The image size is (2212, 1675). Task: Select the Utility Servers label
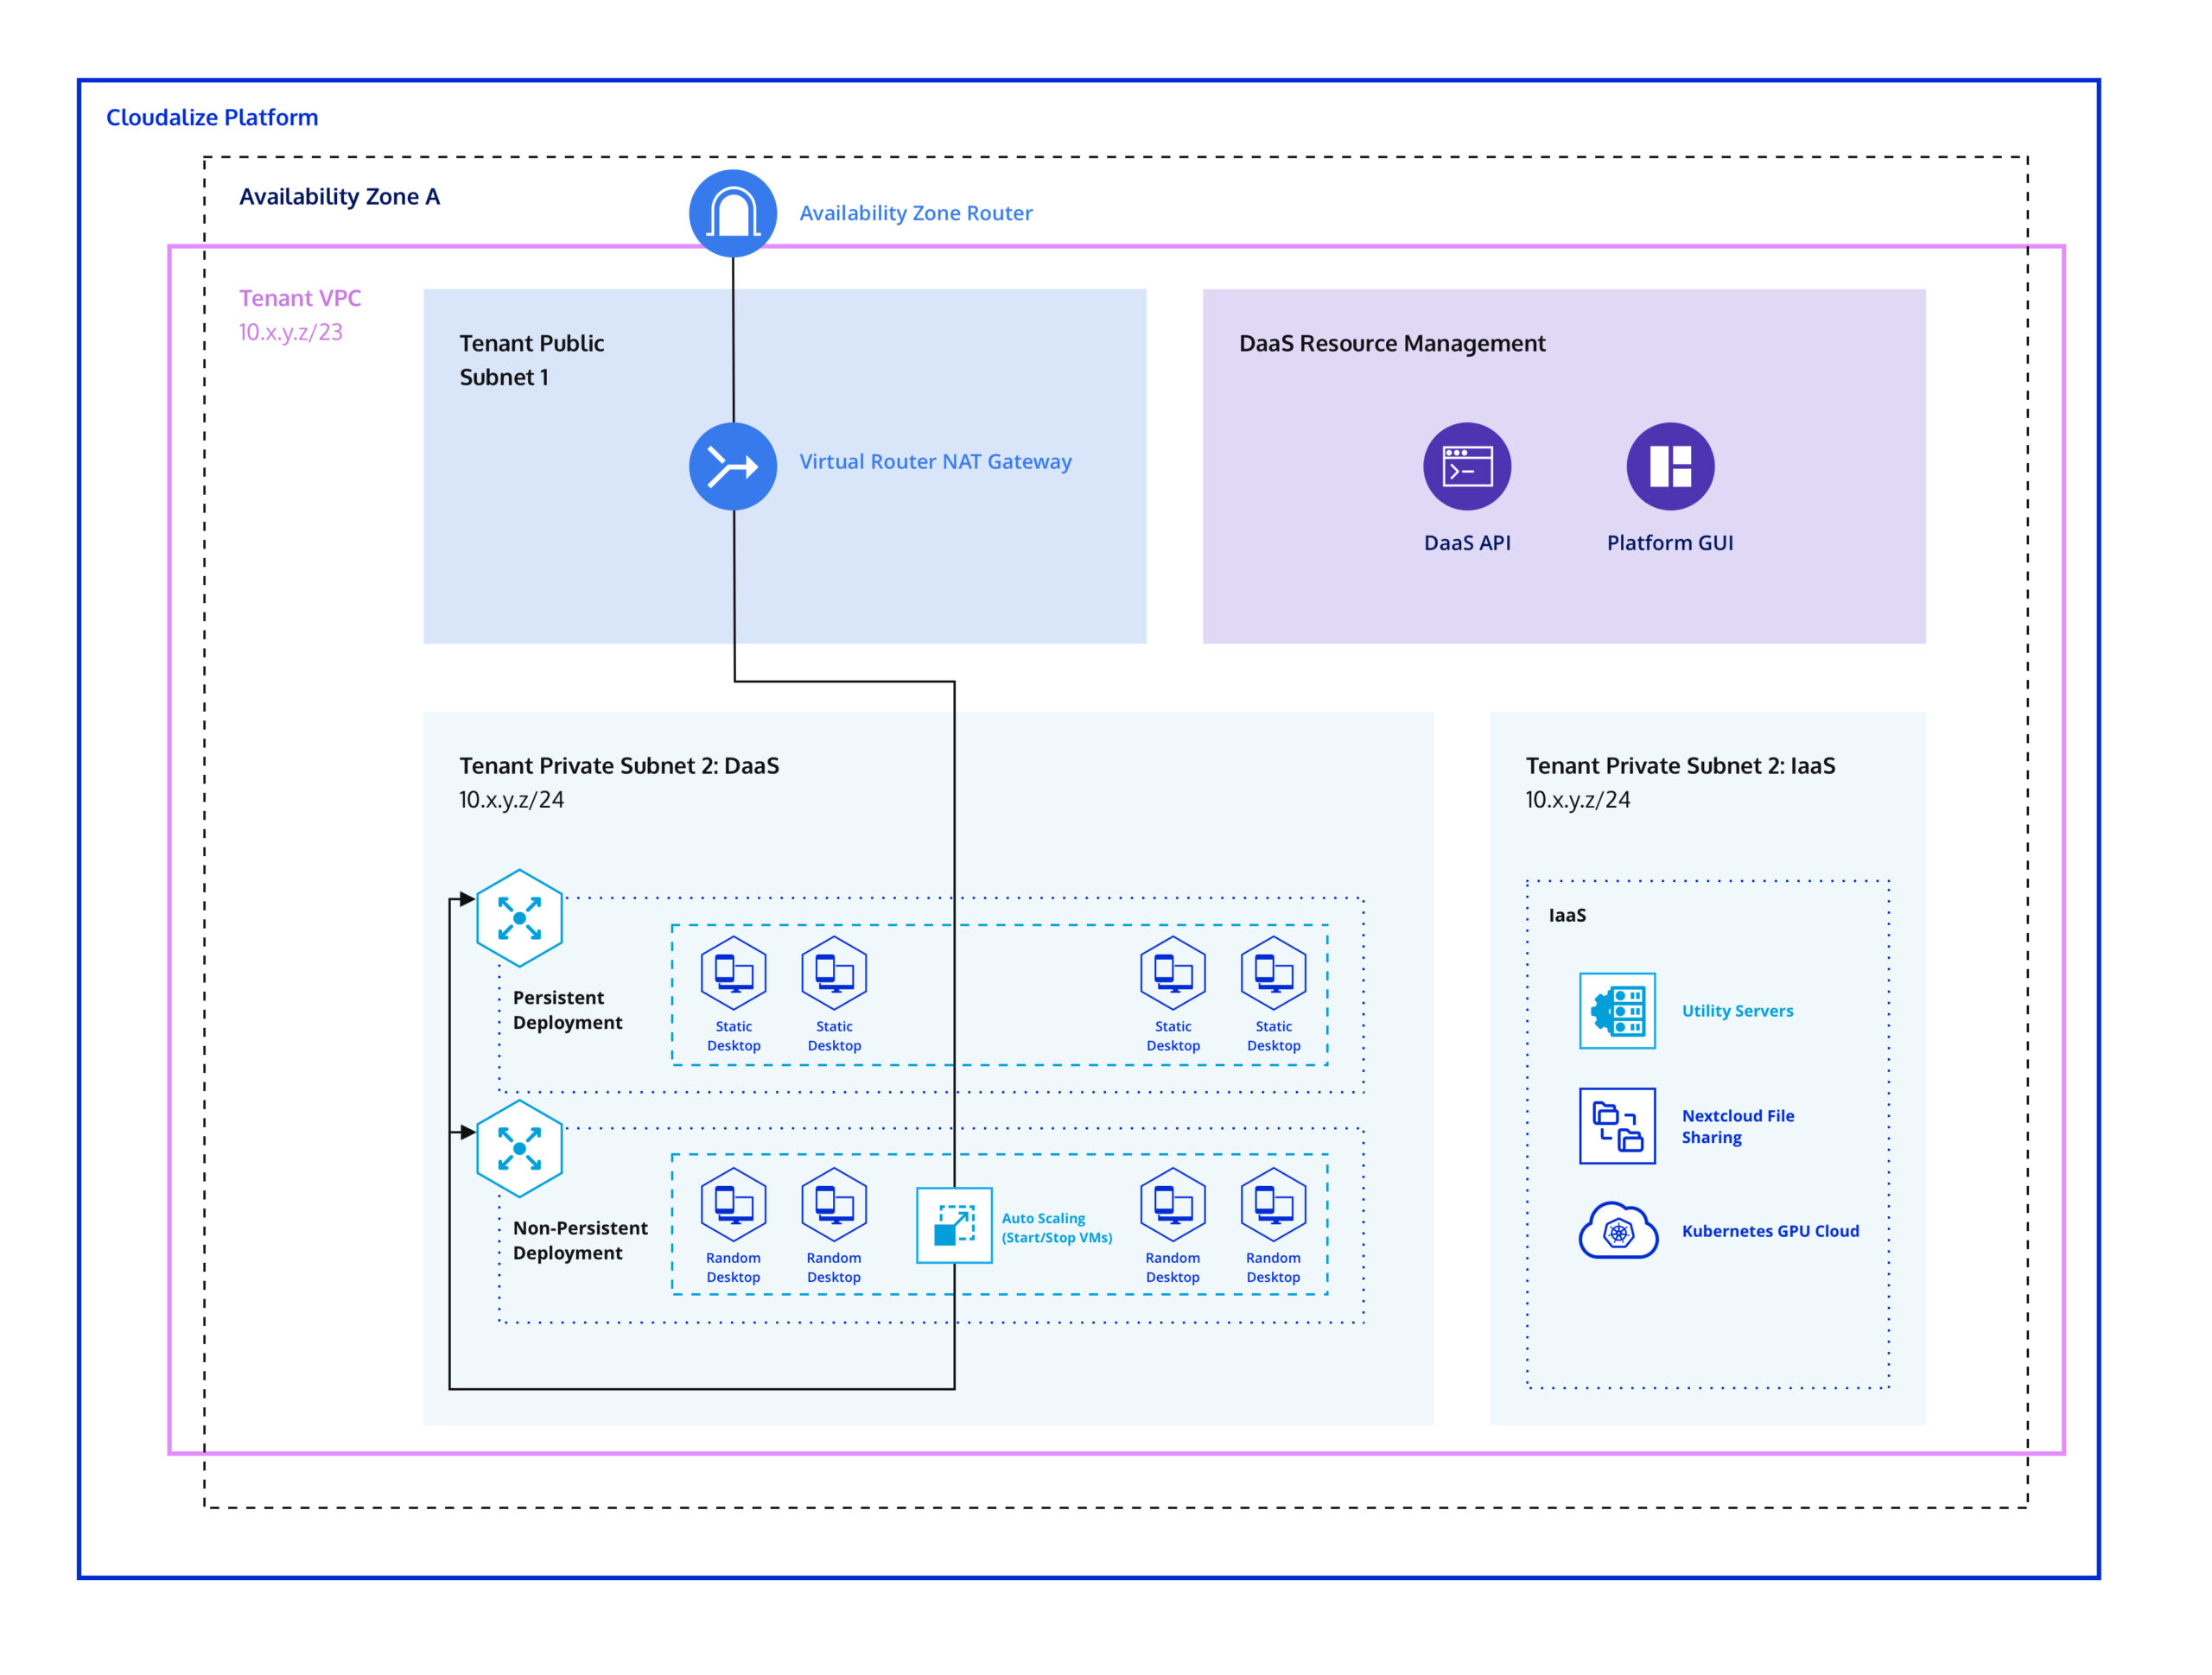click(x=1737, y=1011)
